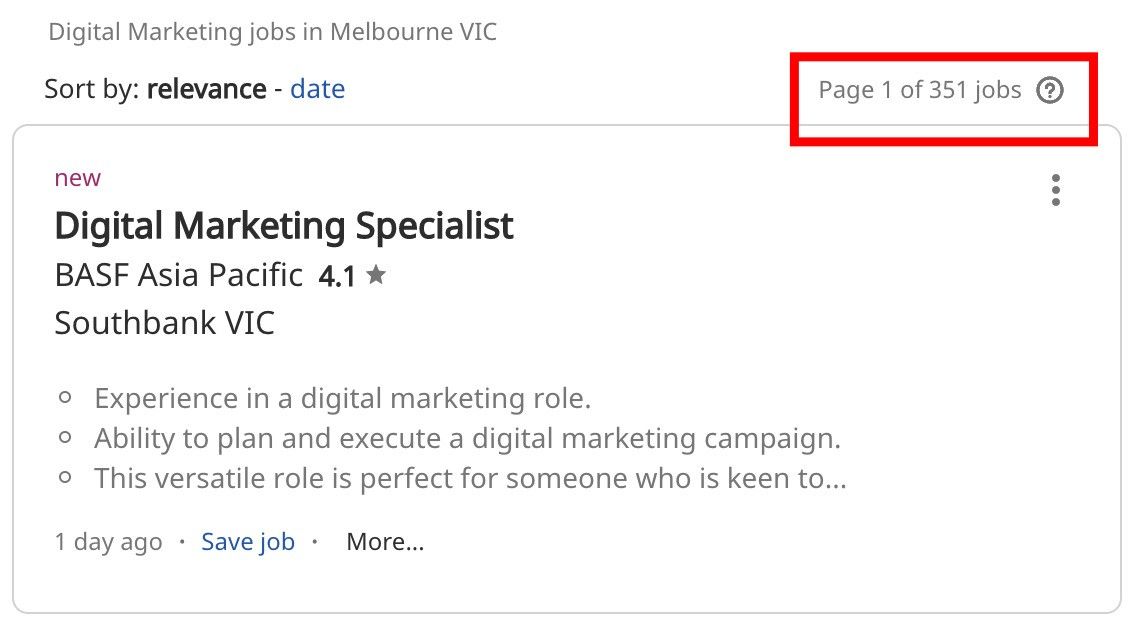
Task: Sort results by date
Action: pos(318,89)
